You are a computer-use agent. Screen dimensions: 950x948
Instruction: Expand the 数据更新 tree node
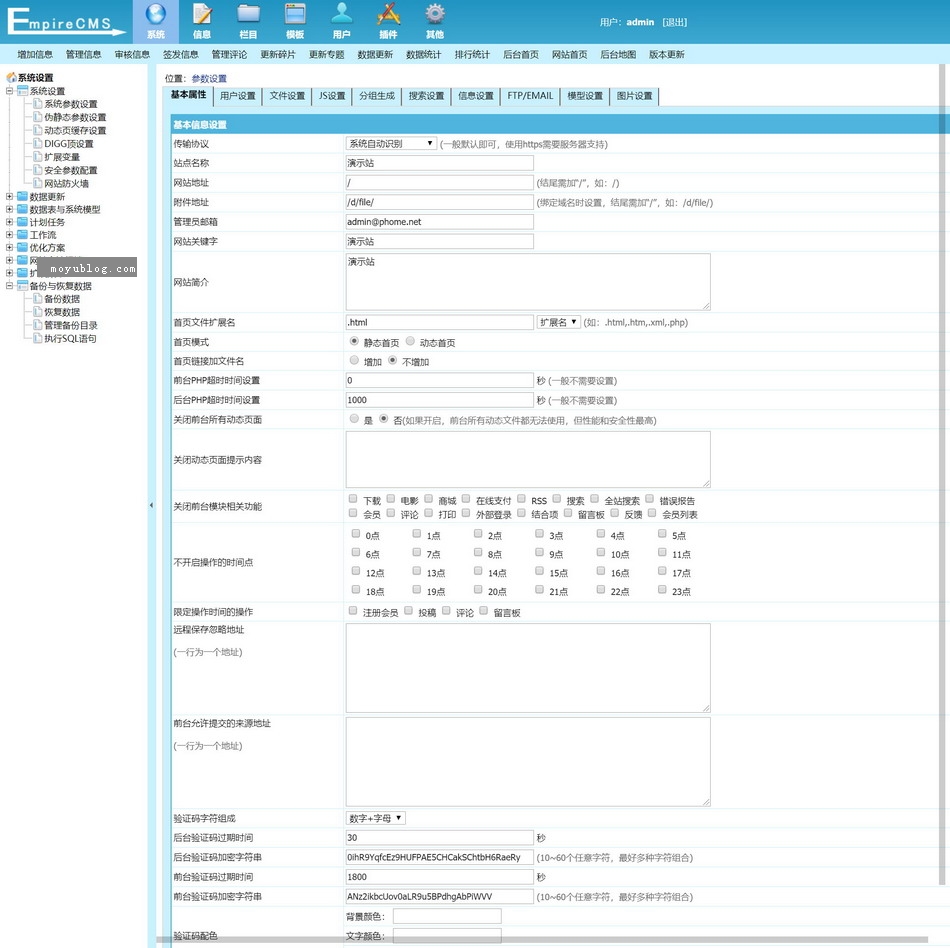pos(10,197)
